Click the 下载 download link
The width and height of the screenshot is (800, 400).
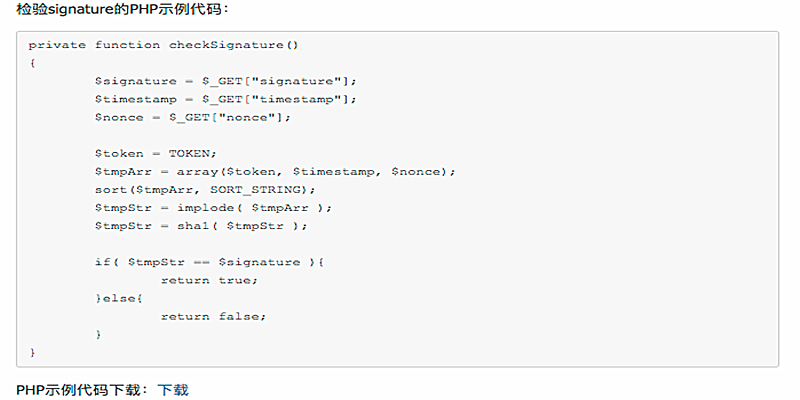173,390
